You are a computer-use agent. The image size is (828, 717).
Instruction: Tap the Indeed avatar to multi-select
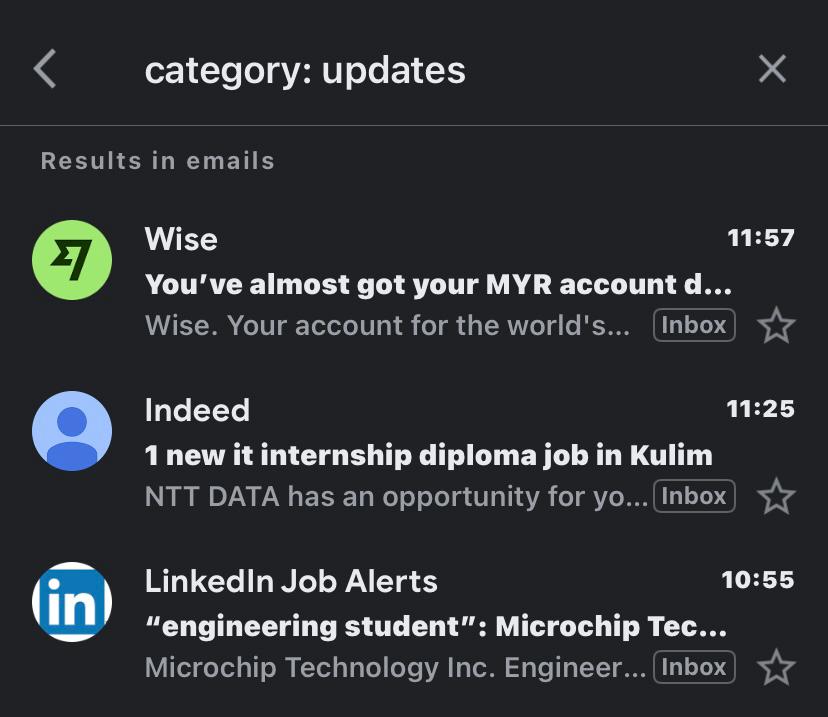[x=71, y=430]
